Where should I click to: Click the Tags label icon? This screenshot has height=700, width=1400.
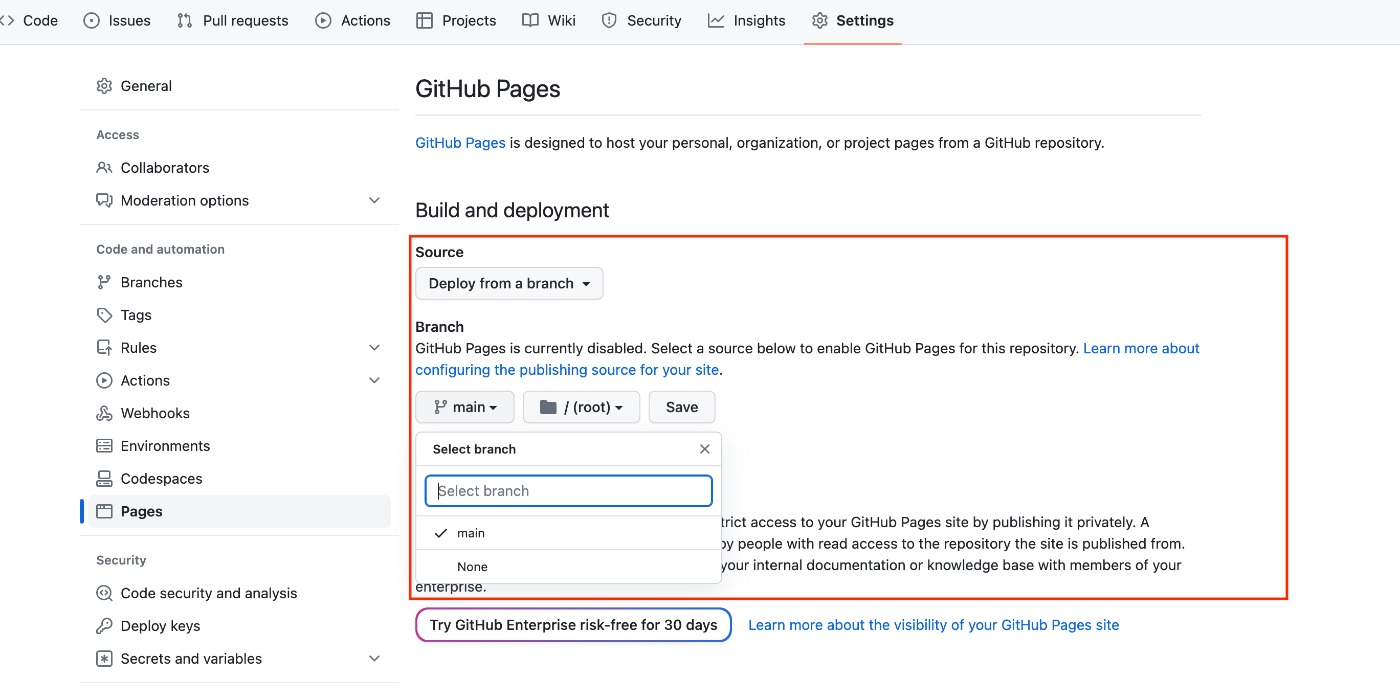pos(104,315)
